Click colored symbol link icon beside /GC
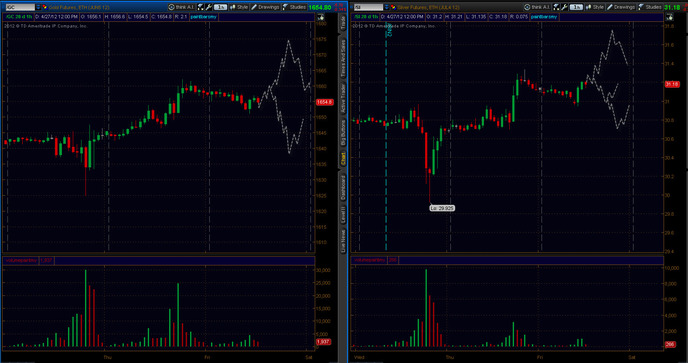The image size is (688, 363). point(44,7)
